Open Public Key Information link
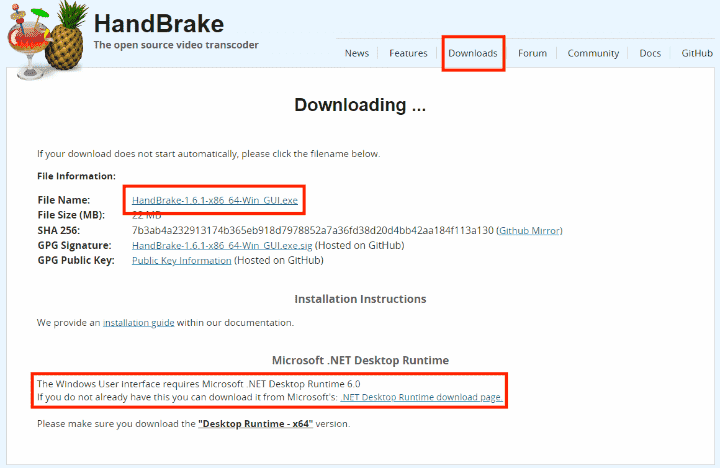720x468 pixels. pyautogui.click(x=181, y=260)
